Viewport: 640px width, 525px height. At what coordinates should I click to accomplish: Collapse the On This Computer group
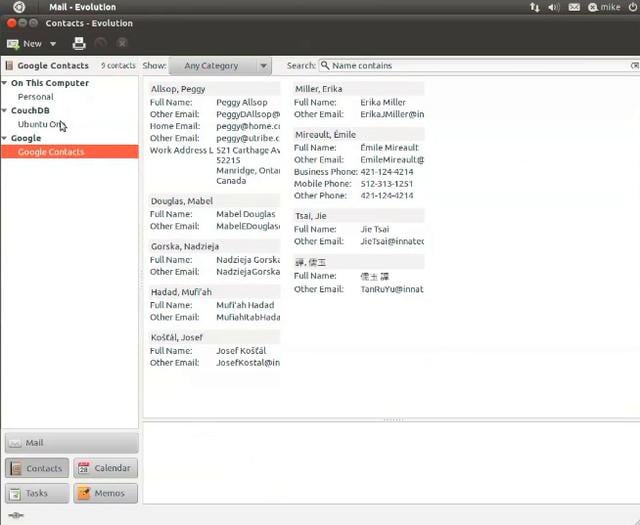click(4, 83)
